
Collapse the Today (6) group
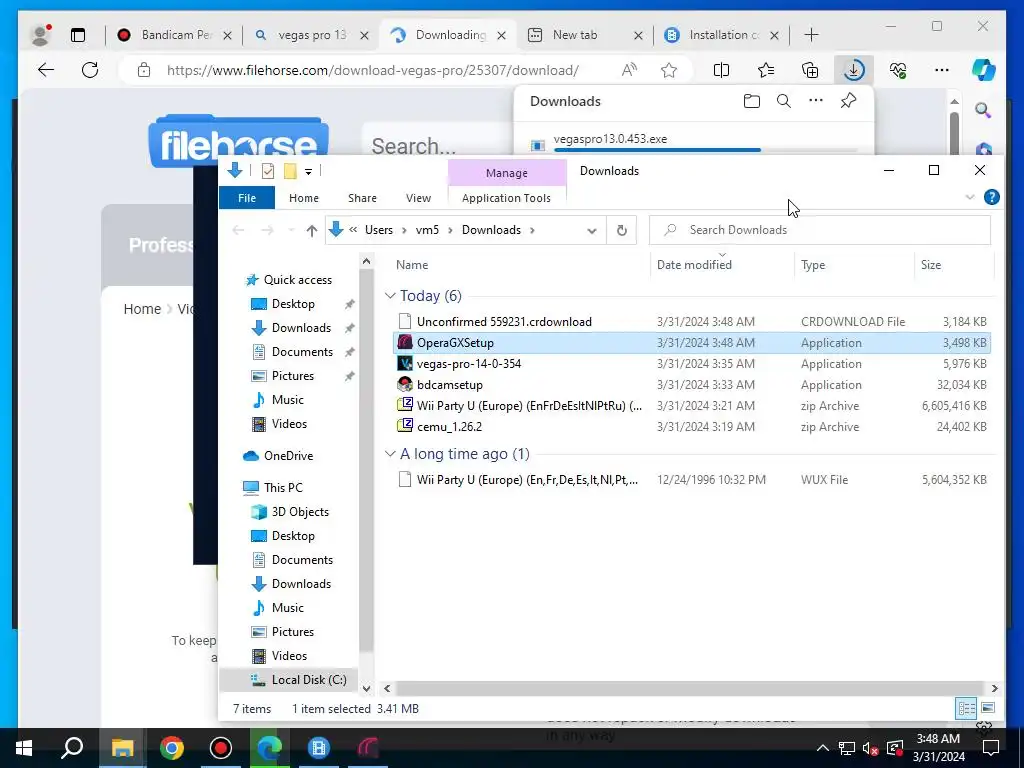pyautogui.click(x=390, y=296)
